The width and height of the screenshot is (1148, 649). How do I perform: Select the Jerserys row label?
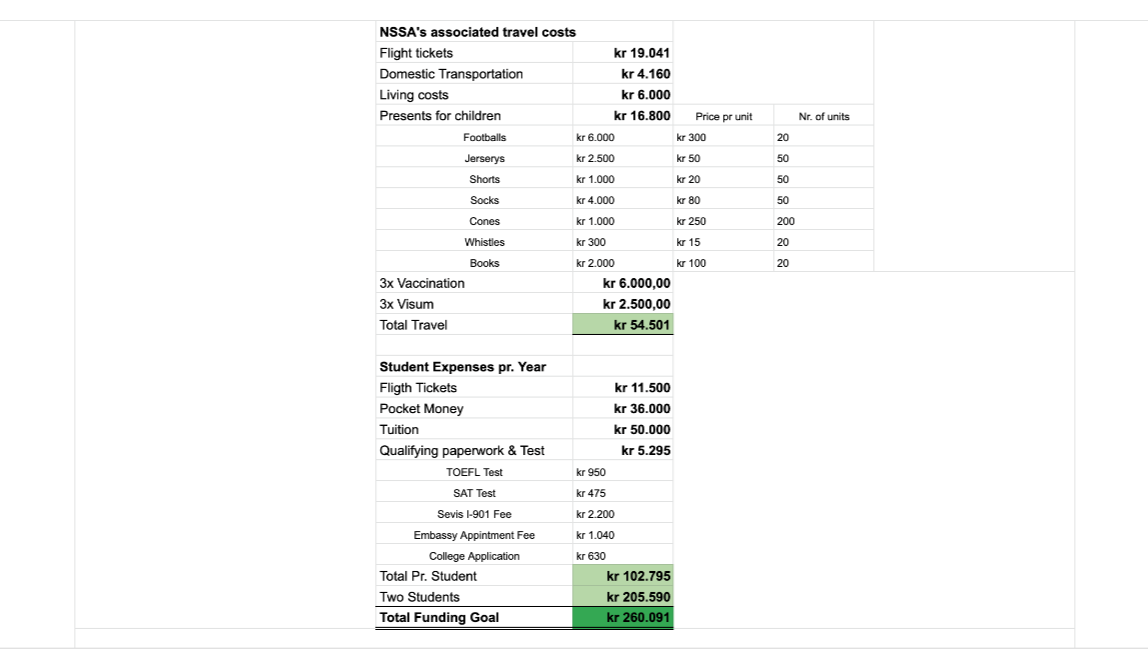(x=484, y=159)
